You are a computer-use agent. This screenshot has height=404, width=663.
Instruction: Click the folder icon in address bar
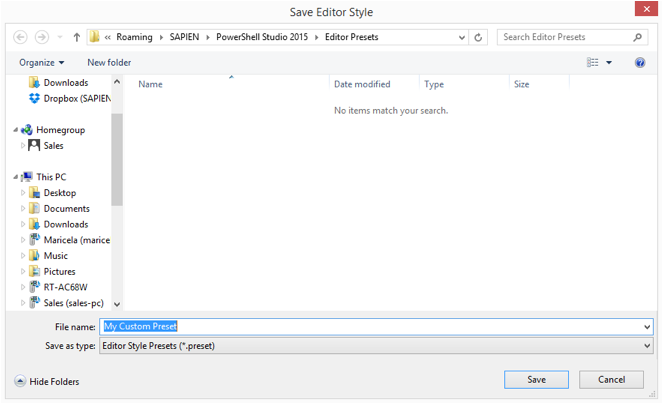(94, 37)
